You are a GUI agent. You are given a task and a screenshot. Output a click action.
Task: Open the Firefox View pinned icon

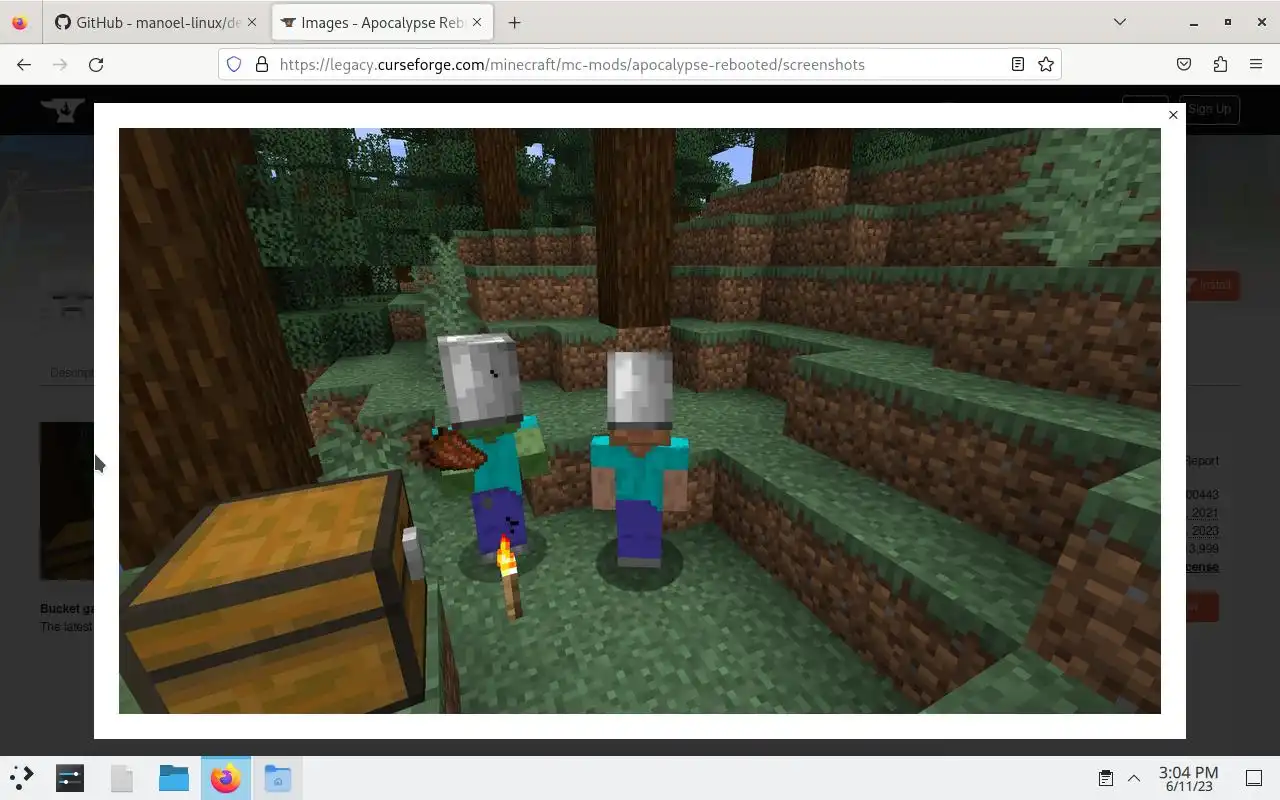click(19, 22)
